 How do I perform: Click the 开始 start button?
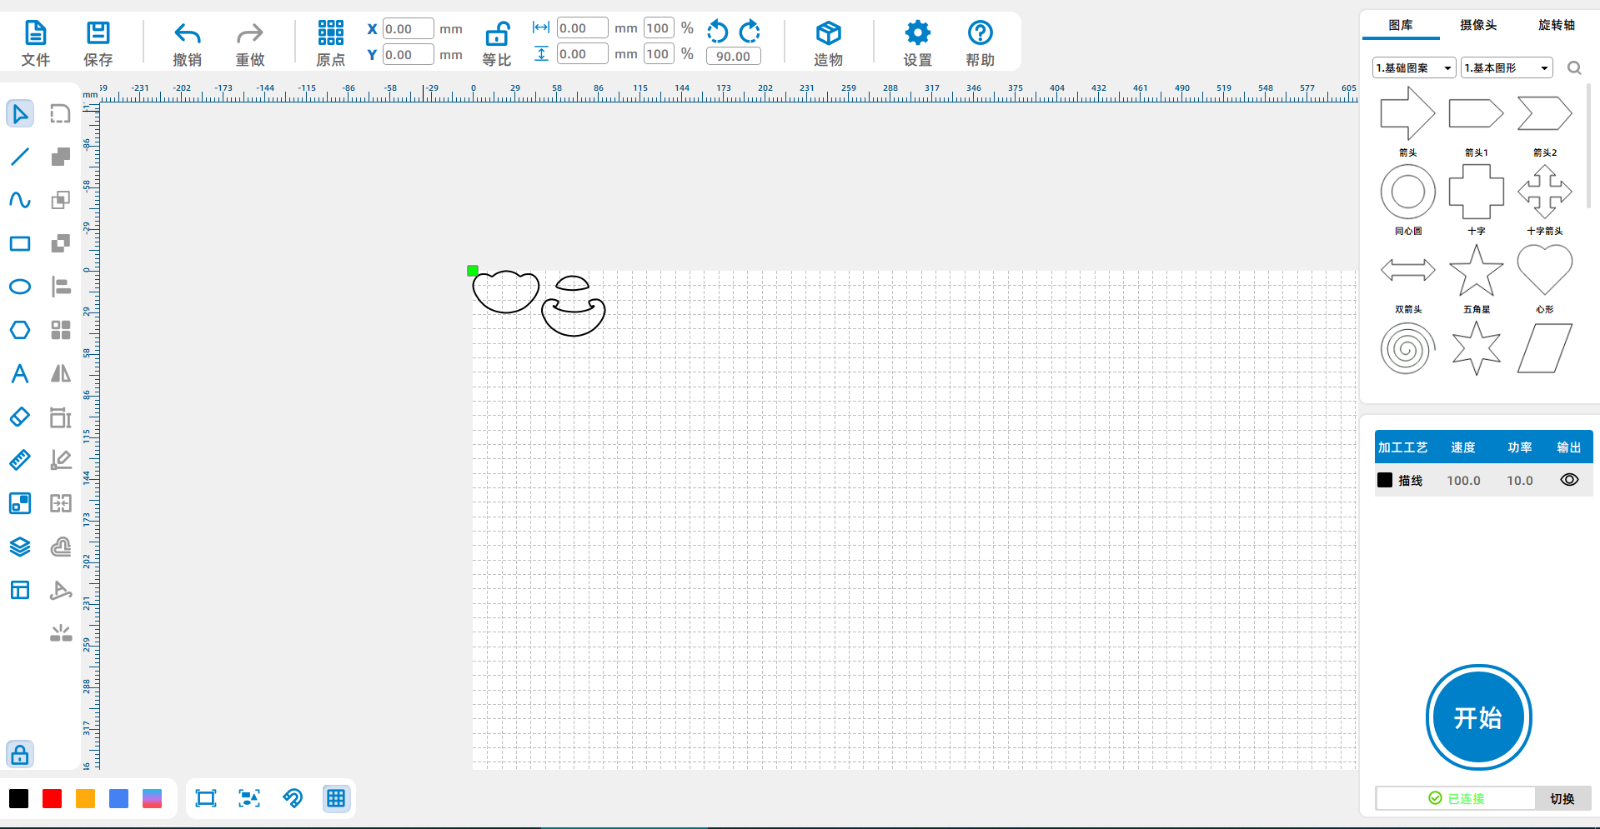coord(1478,718)
